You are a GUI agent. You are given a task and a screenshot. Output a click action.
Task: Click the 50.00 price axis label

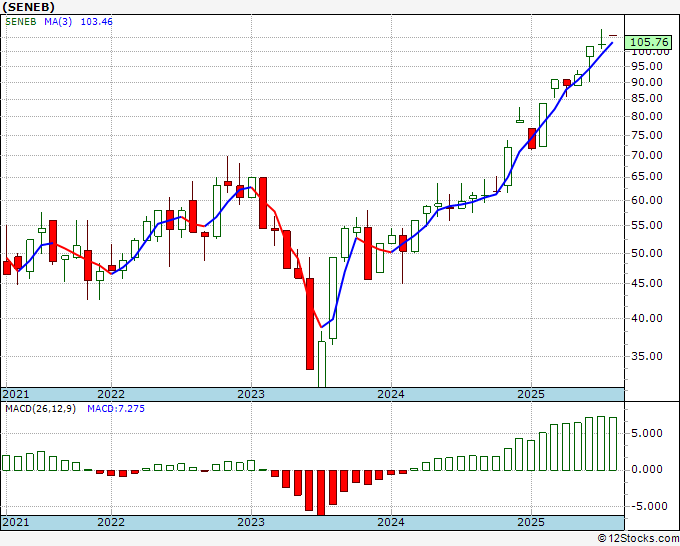(x=647, y=253)
